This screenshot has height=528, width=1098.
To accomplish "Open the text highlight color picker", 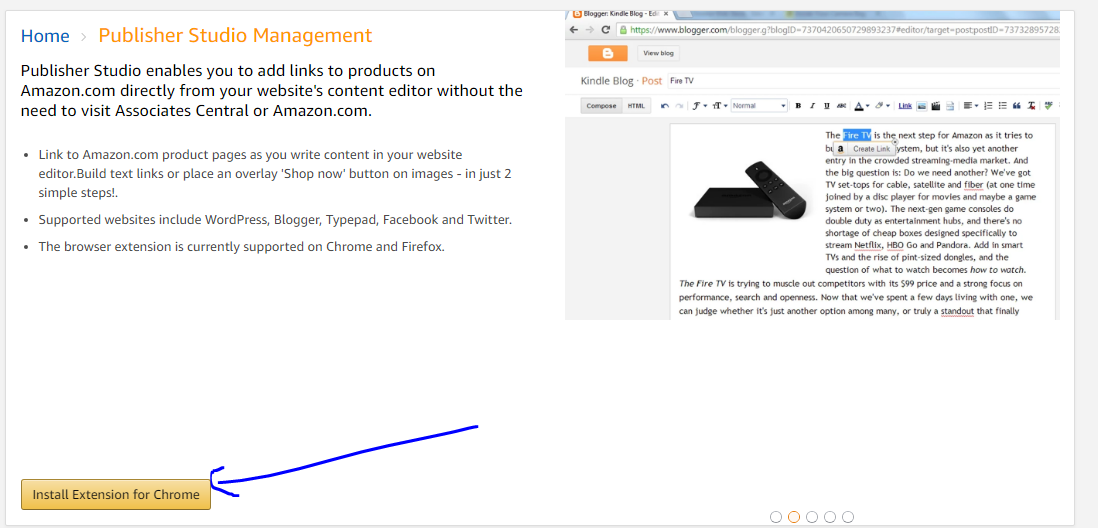I will point(882,106).
